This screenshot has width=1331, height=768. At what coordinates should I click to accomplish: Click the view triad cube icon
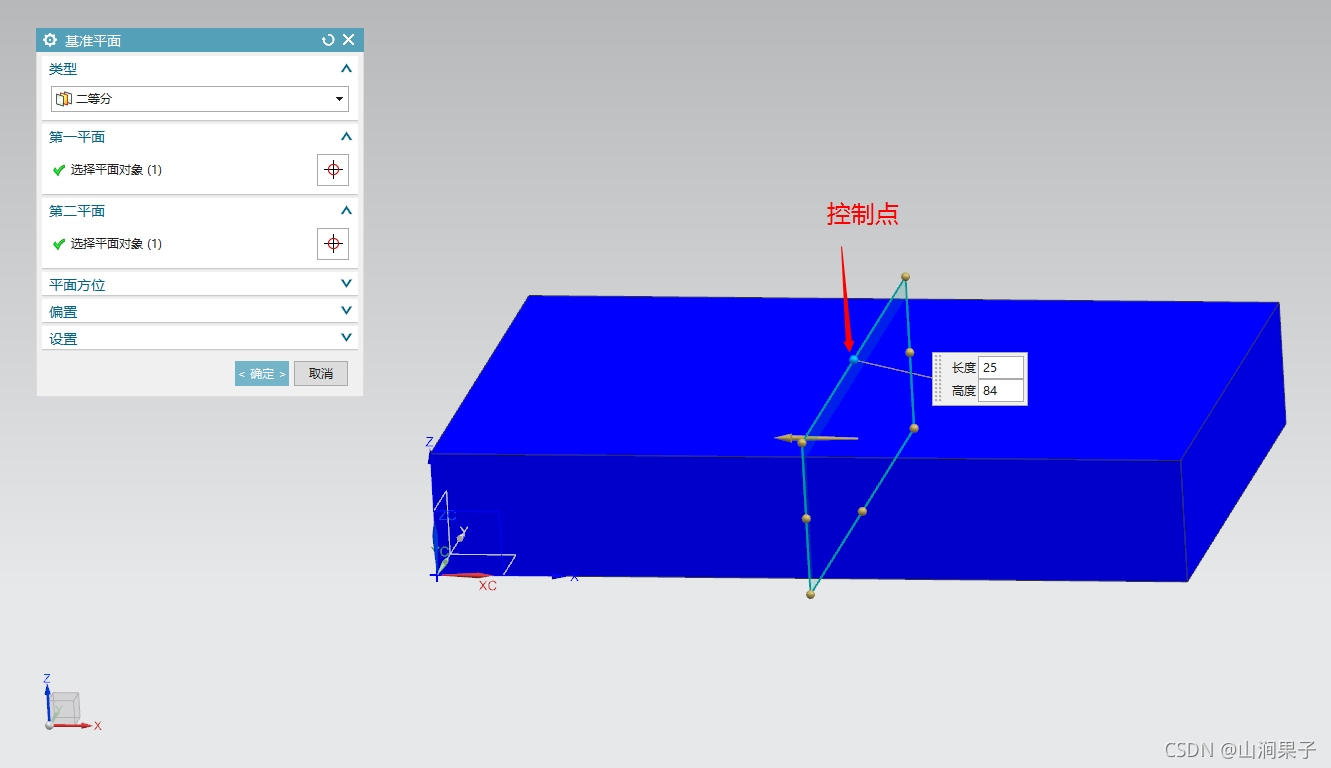[64, 706]
